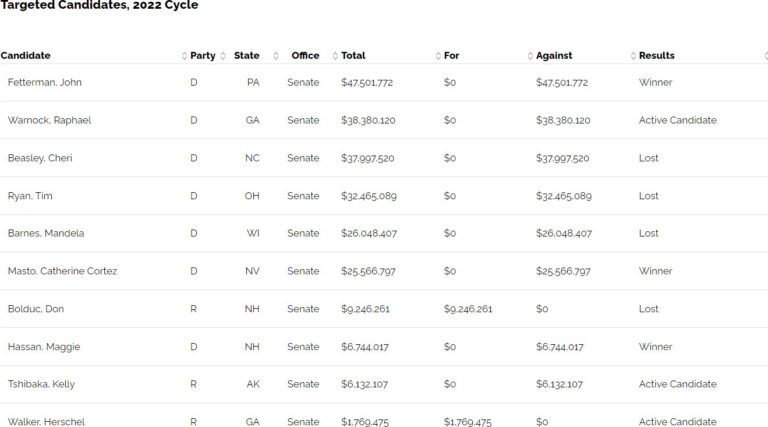The width and height of the screenshot is (768, 427).
Task: Click the Total column header
Action: tap(353, 55)
